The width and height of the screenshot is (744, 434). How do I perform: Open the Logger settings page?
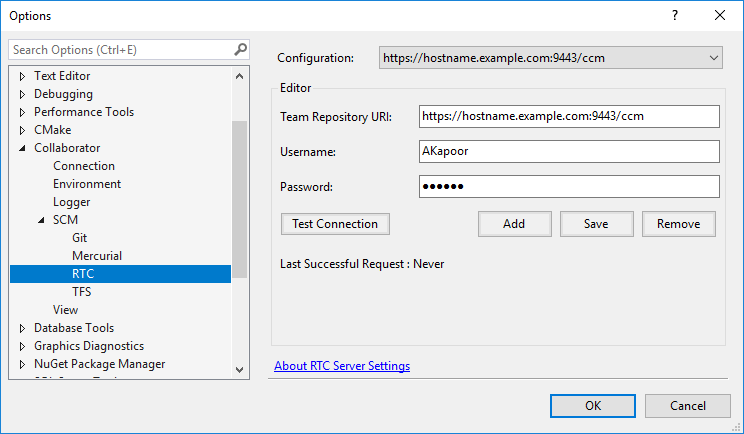point(72,202)
